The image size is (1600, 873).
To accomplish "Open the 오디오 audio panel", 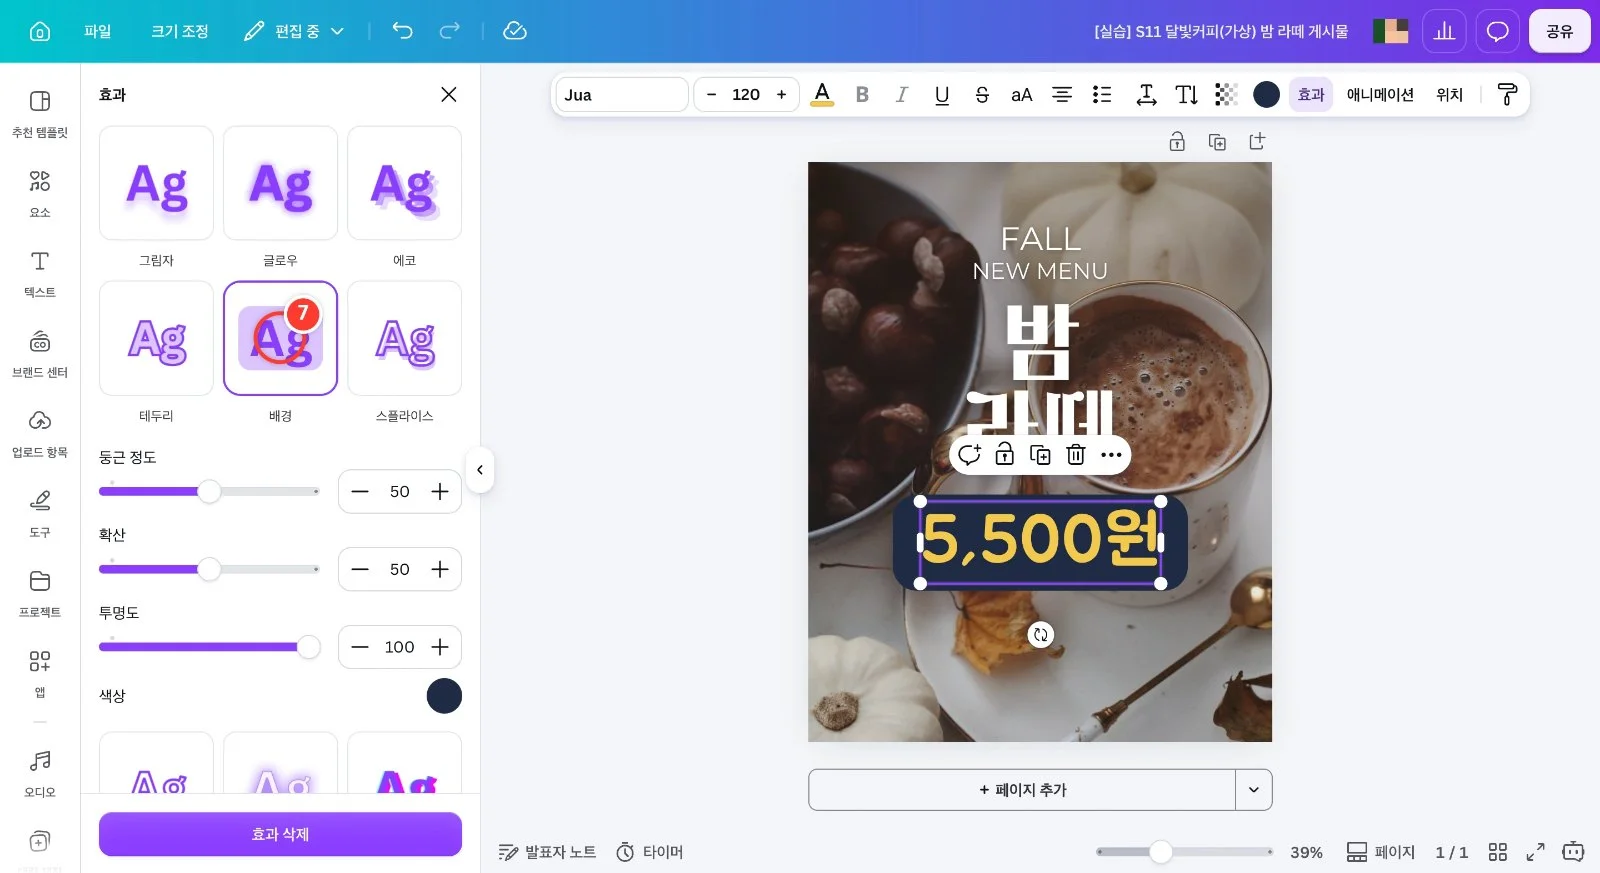I will pyautogui.click(x=40, y=773).
